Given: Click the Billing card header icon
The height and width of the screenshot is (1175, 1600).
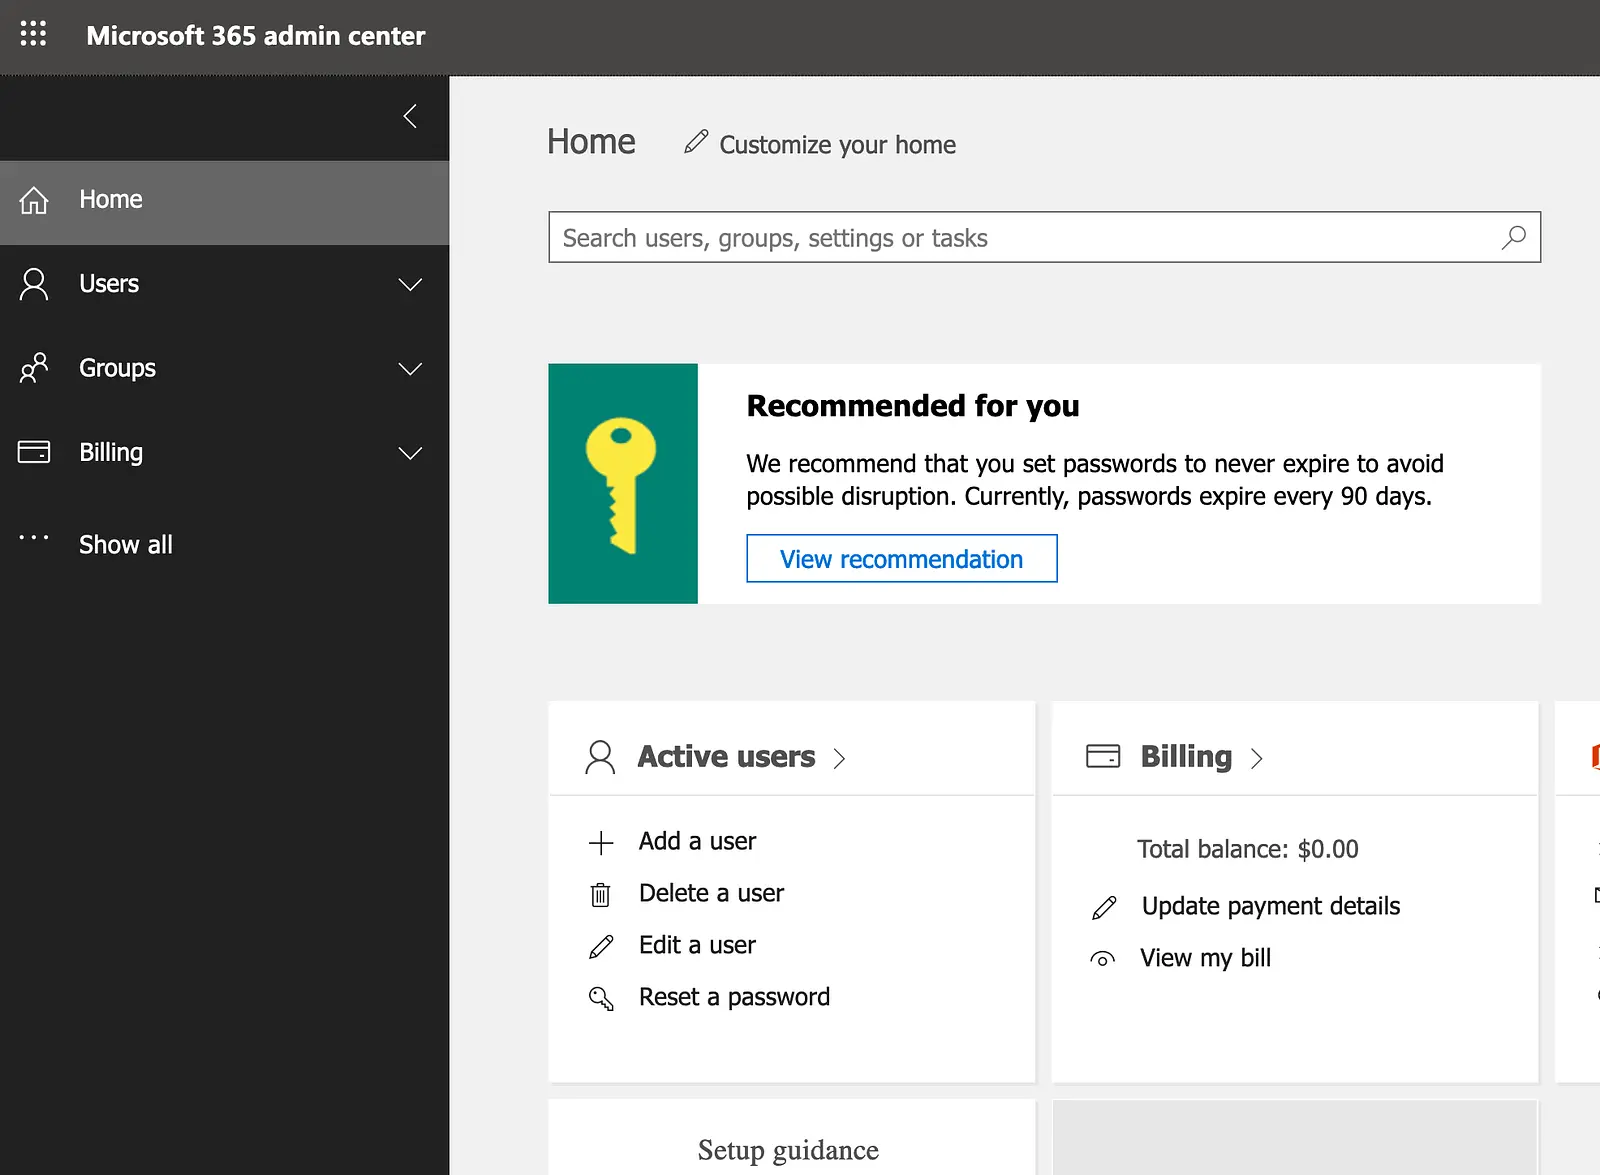Looking at the screenshot, I should 1103,756.
